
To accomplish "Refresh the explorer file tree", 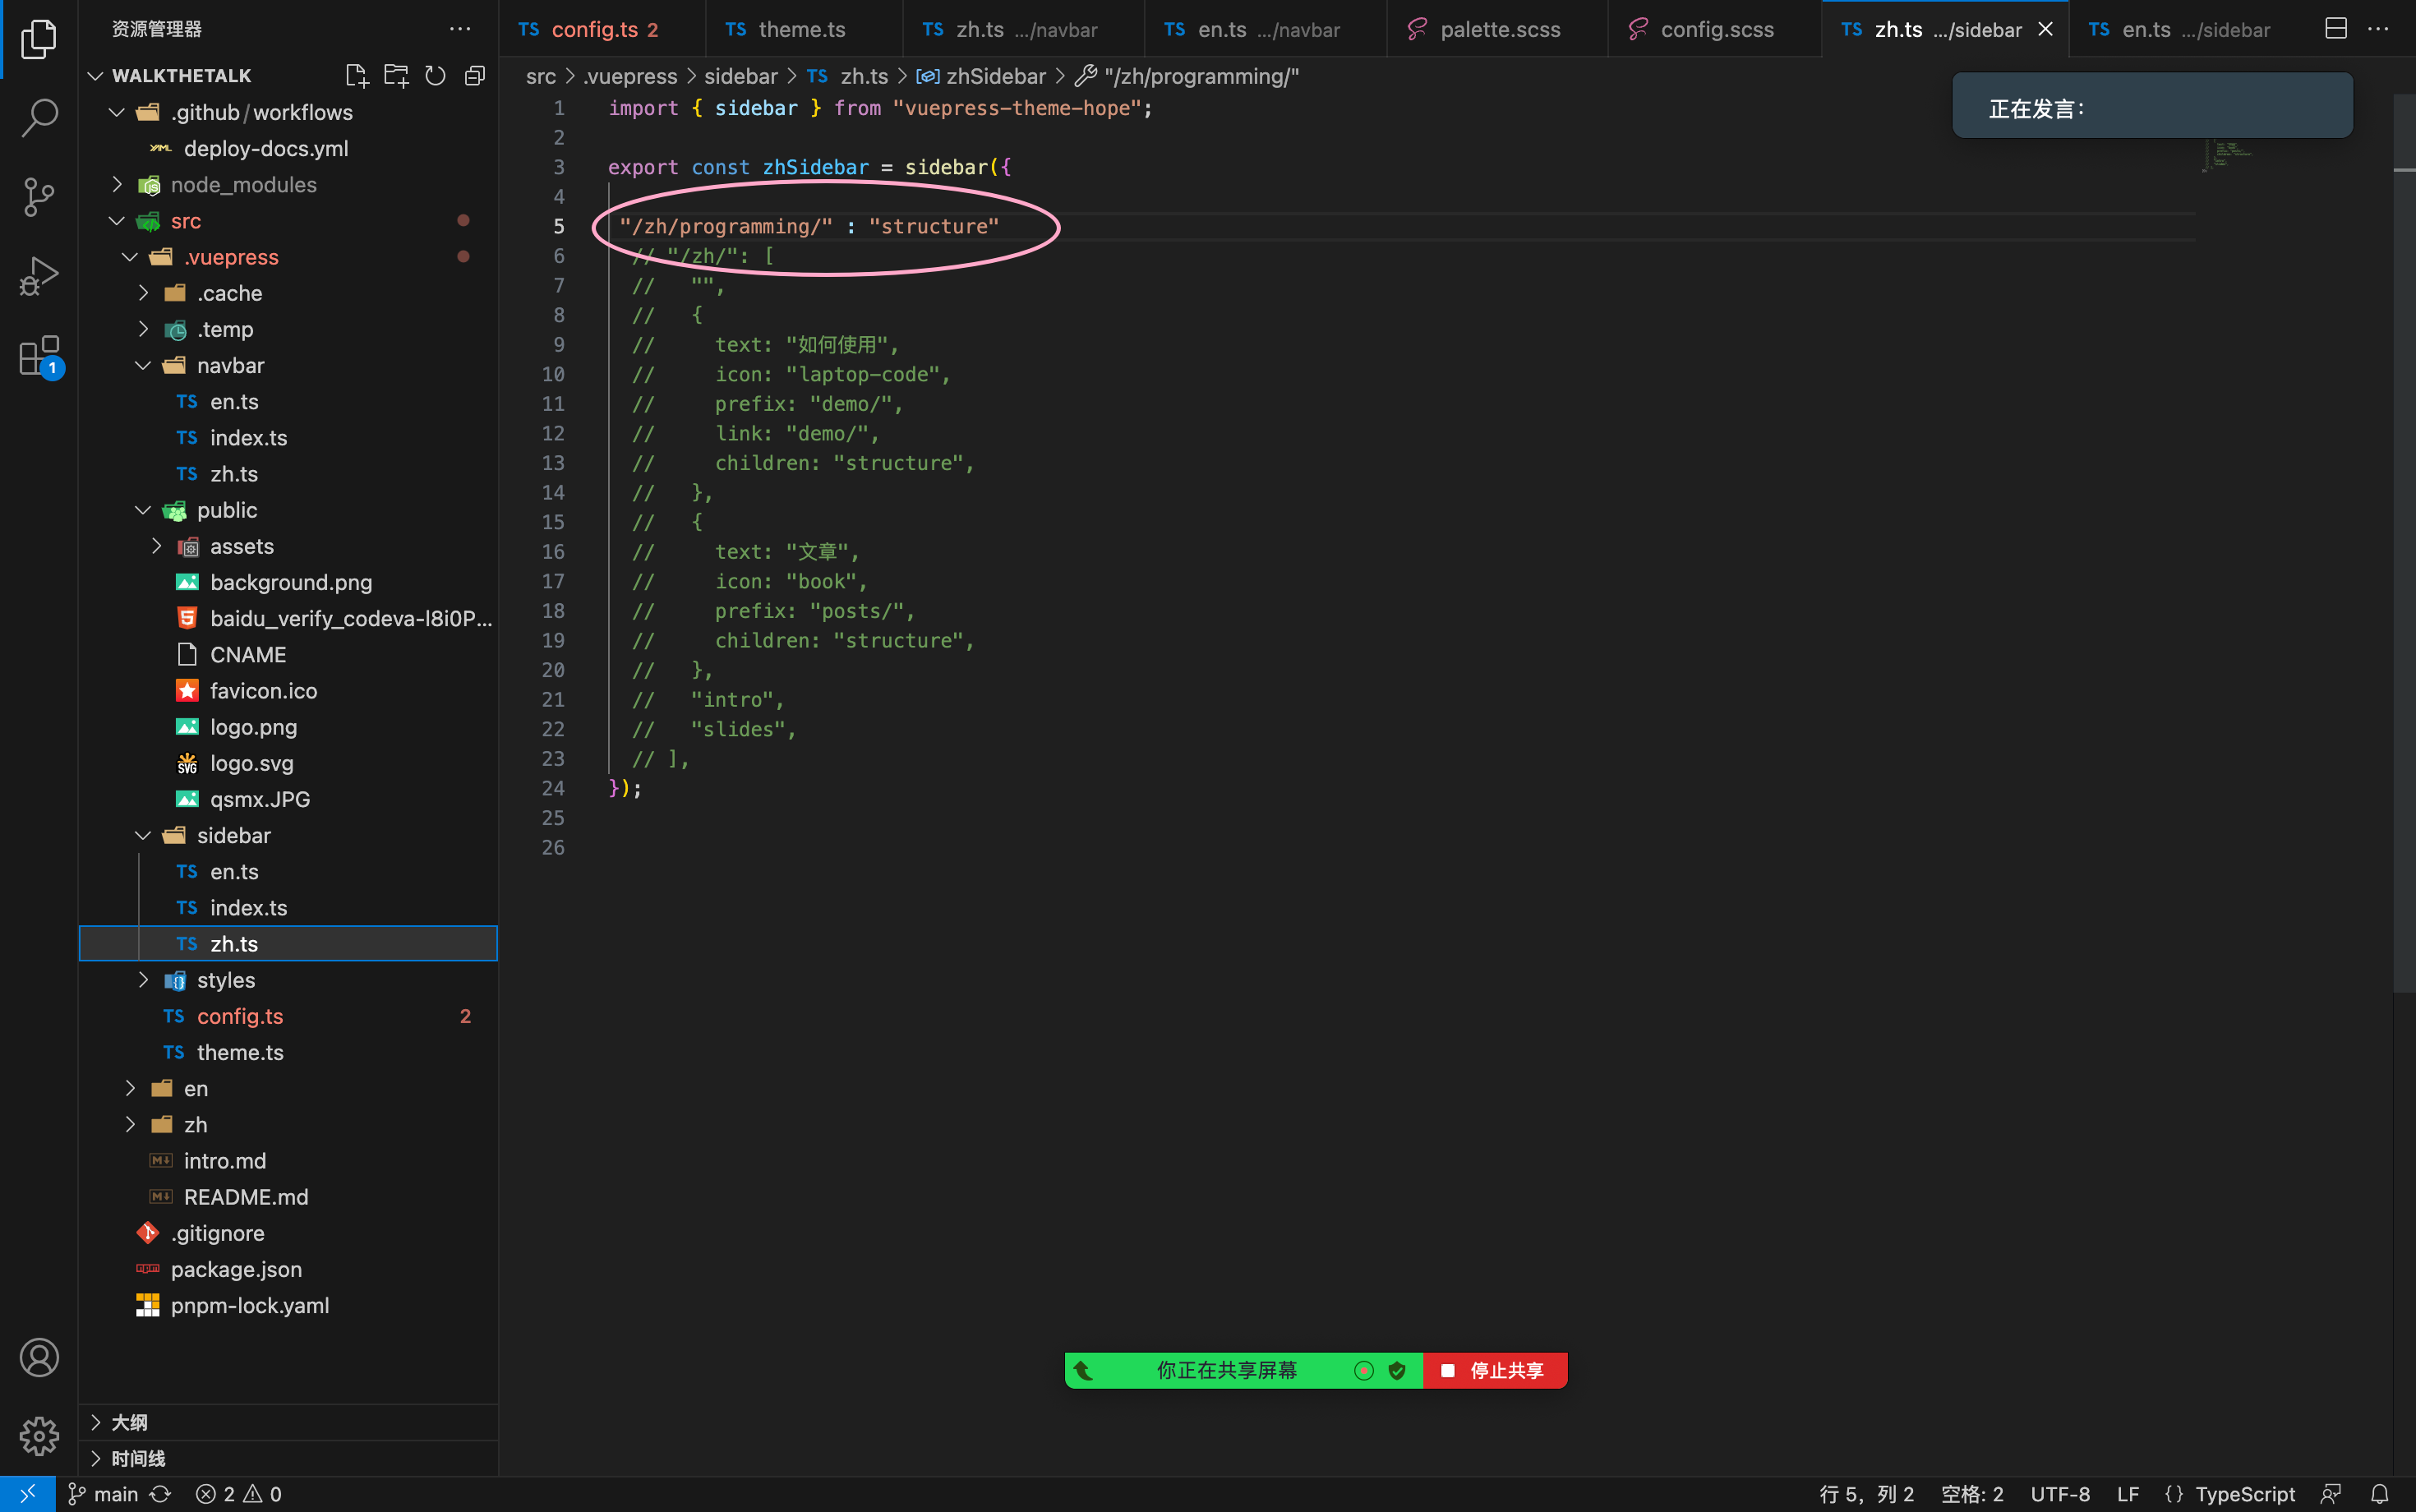I will click(435, 75).
